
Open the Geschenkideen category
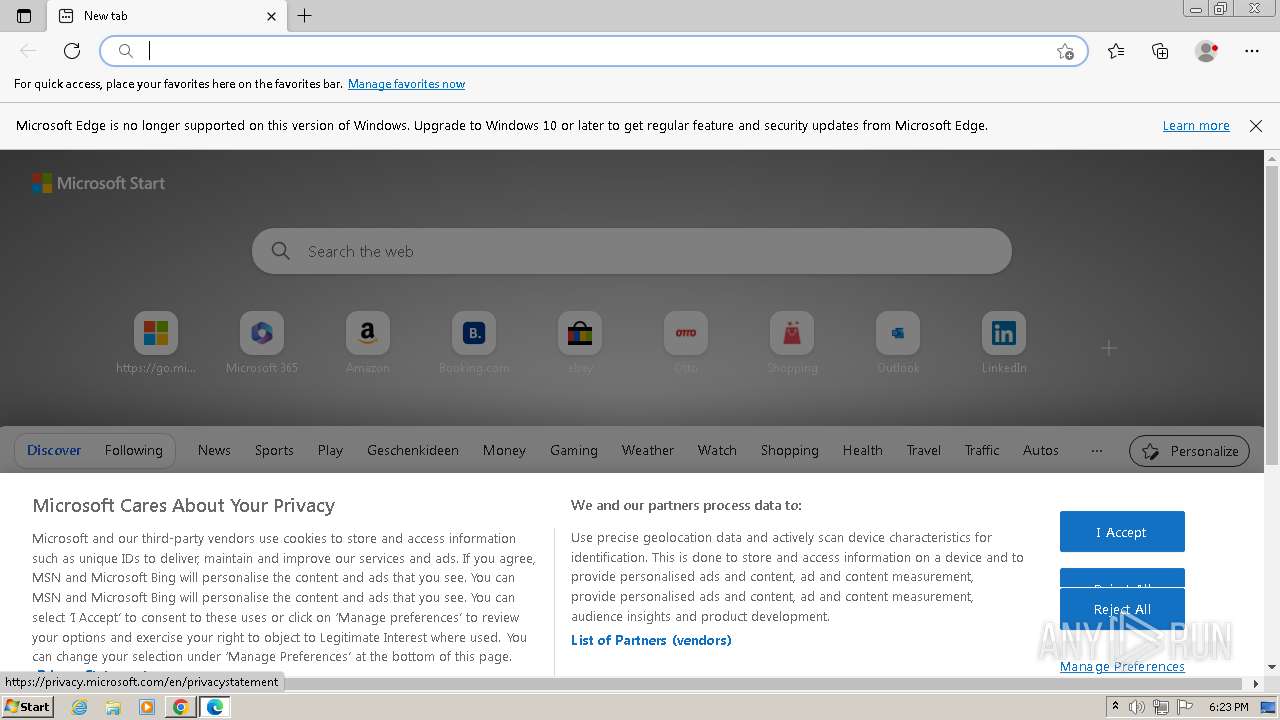(413, 450)
